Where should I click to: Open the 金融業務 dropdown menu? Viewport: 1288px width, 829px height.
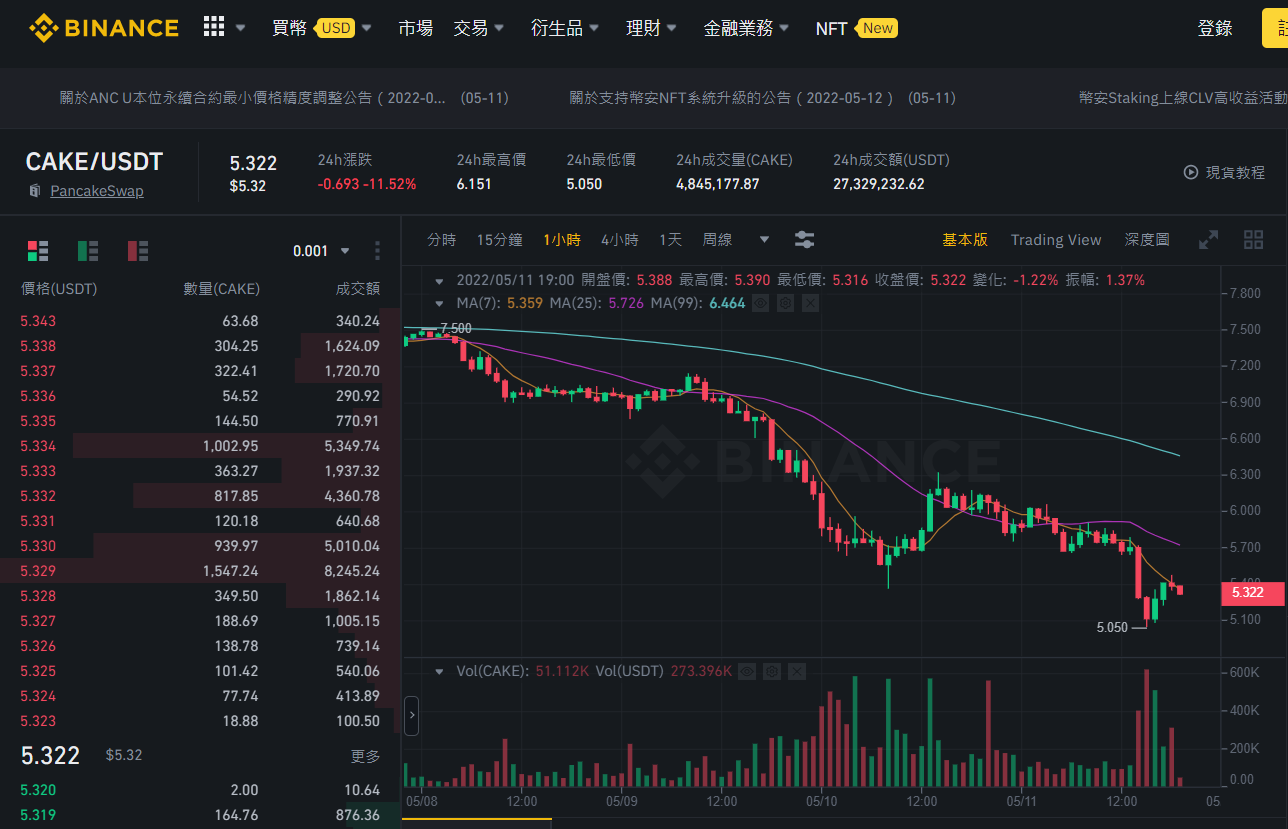747,28
